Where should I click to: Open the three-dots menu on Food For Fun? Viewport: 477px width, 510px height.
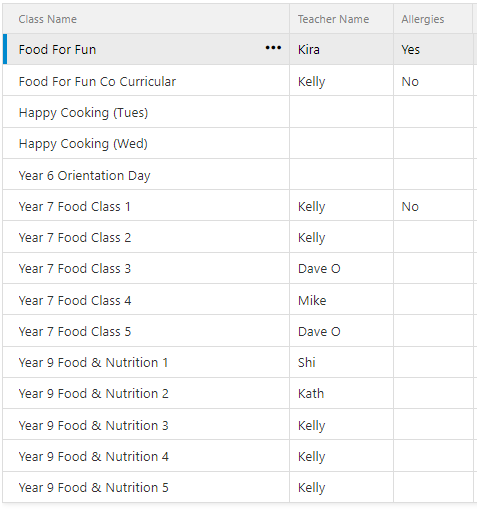click(273, 48)
